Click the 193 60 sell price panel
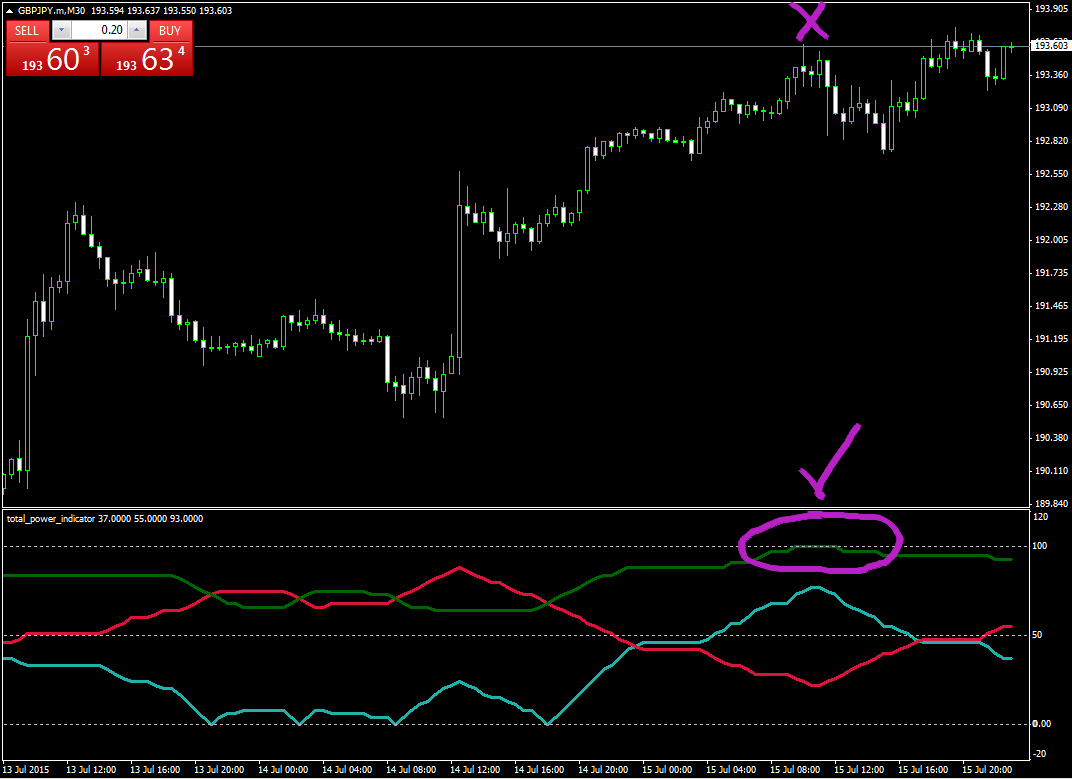 click(x=53, y=60)
